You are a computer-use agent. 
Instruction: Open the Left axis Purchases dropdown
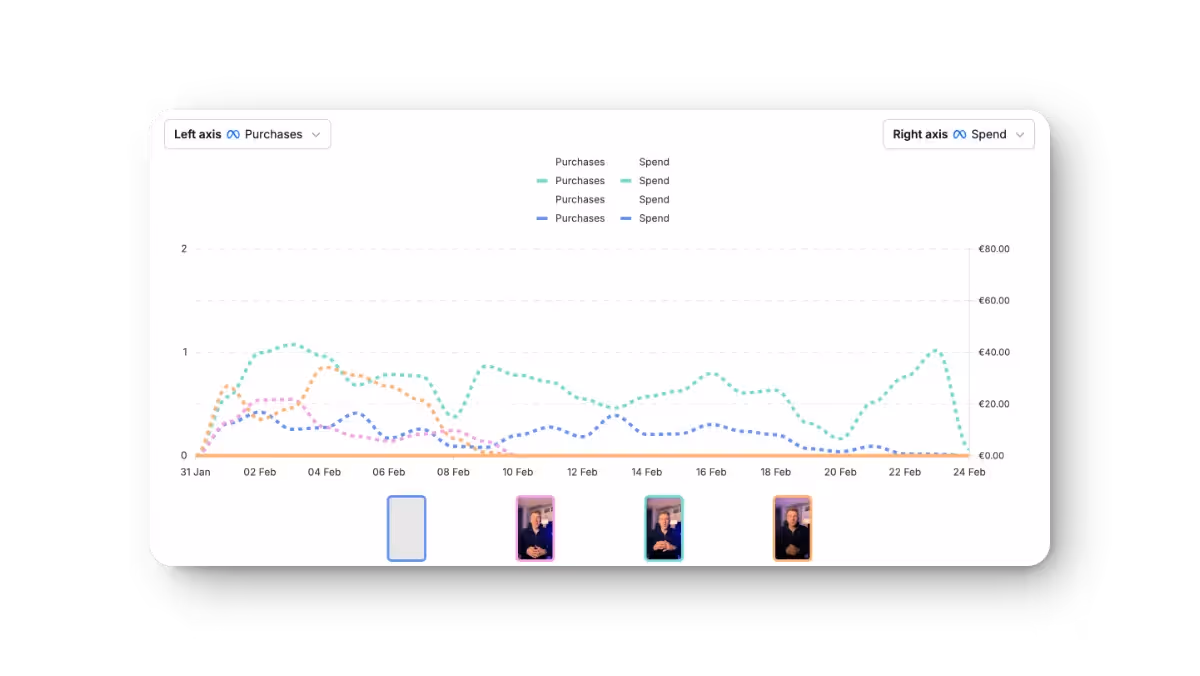point(247,134)
